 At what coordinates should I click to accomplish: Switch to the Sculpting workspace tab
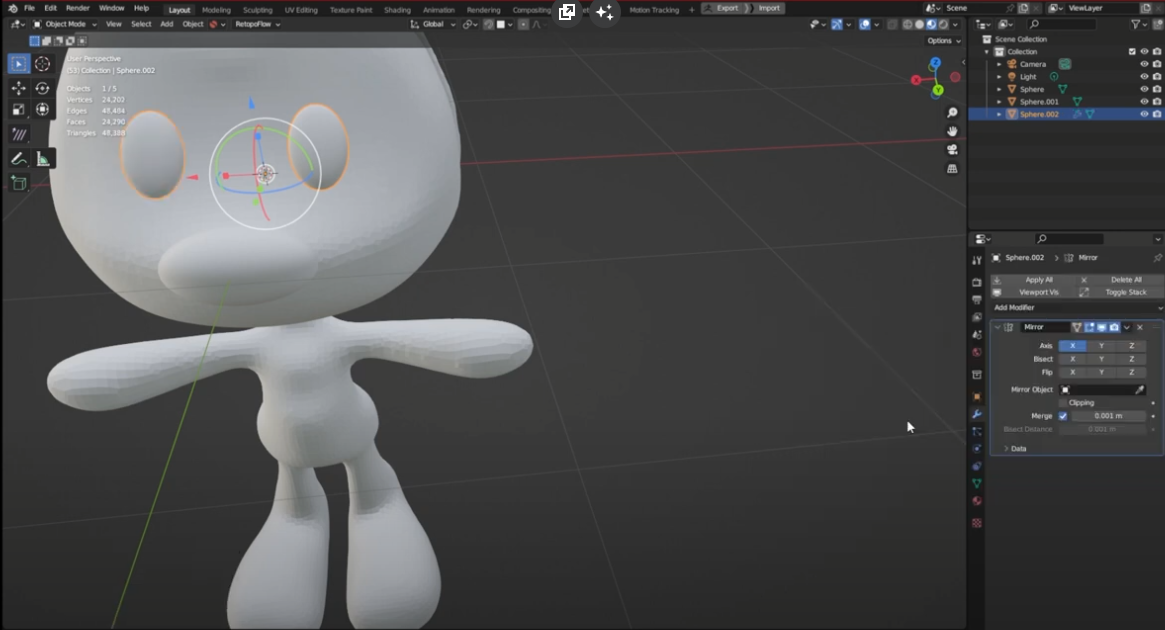257,10
